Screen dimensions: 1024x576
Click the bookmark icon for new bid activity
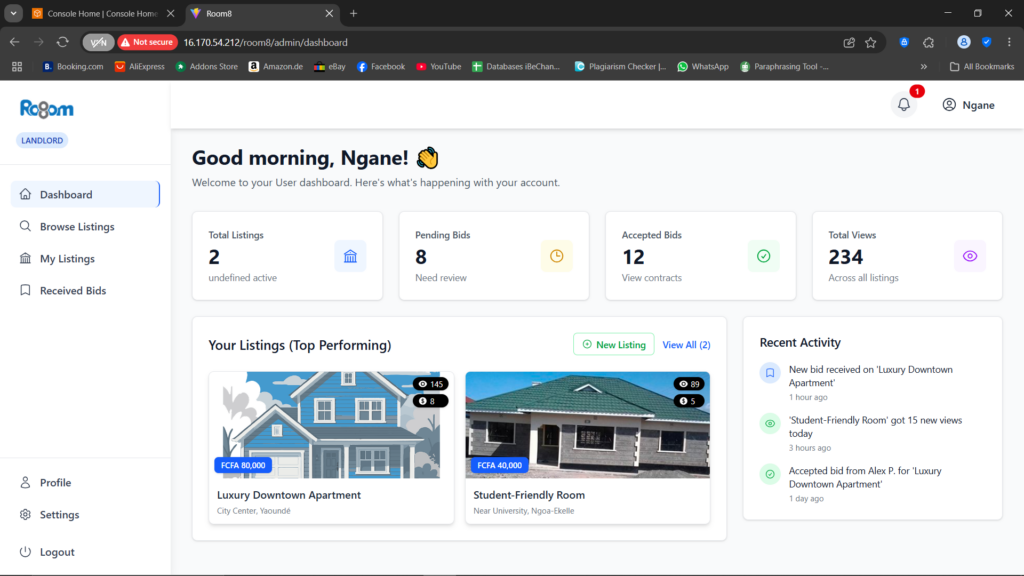coord(770,373)
